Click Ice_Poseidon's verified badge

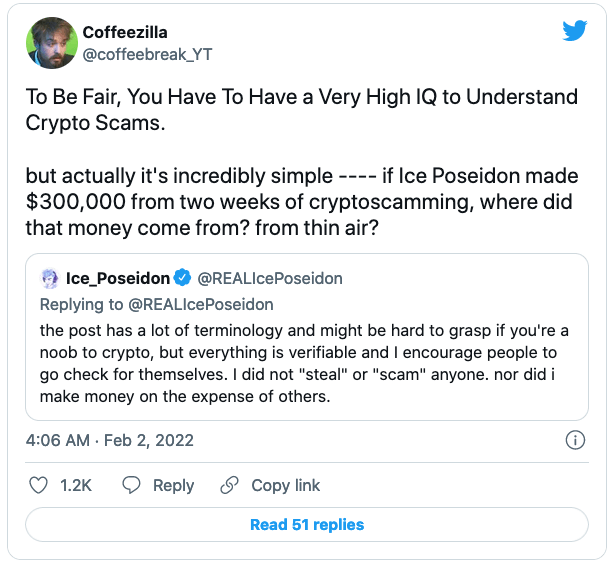coord(183,276)
